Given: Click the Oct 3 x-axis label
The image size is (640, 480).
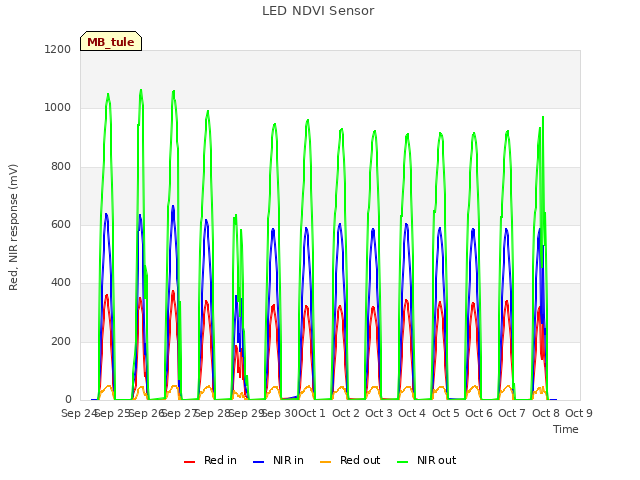Looking at the screenshot, I should pyautogui.click(x=379, y=413).
